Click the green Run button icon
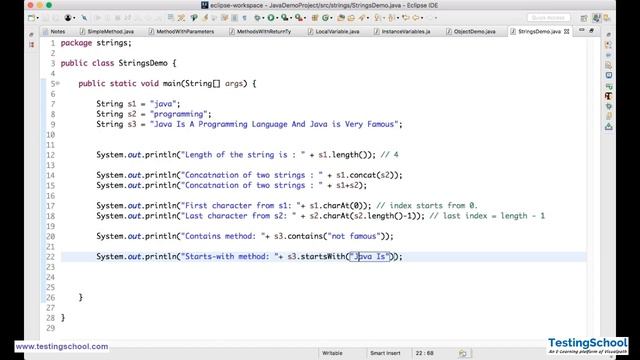Screen dimensions: 640x360 [271, 18]
